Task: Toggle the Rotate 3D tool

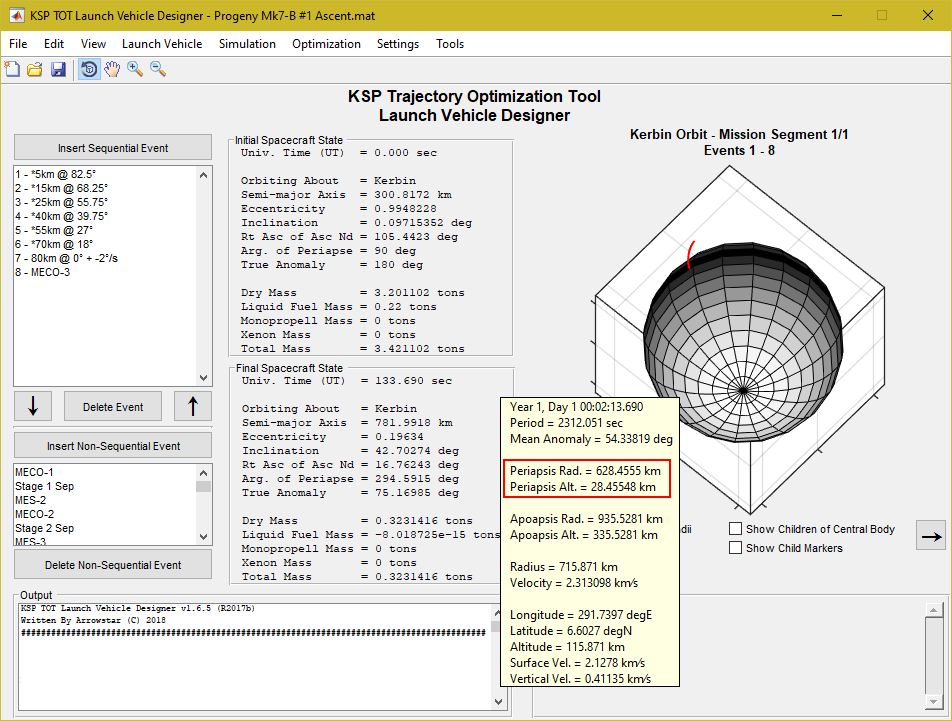Action: (89, 69)
